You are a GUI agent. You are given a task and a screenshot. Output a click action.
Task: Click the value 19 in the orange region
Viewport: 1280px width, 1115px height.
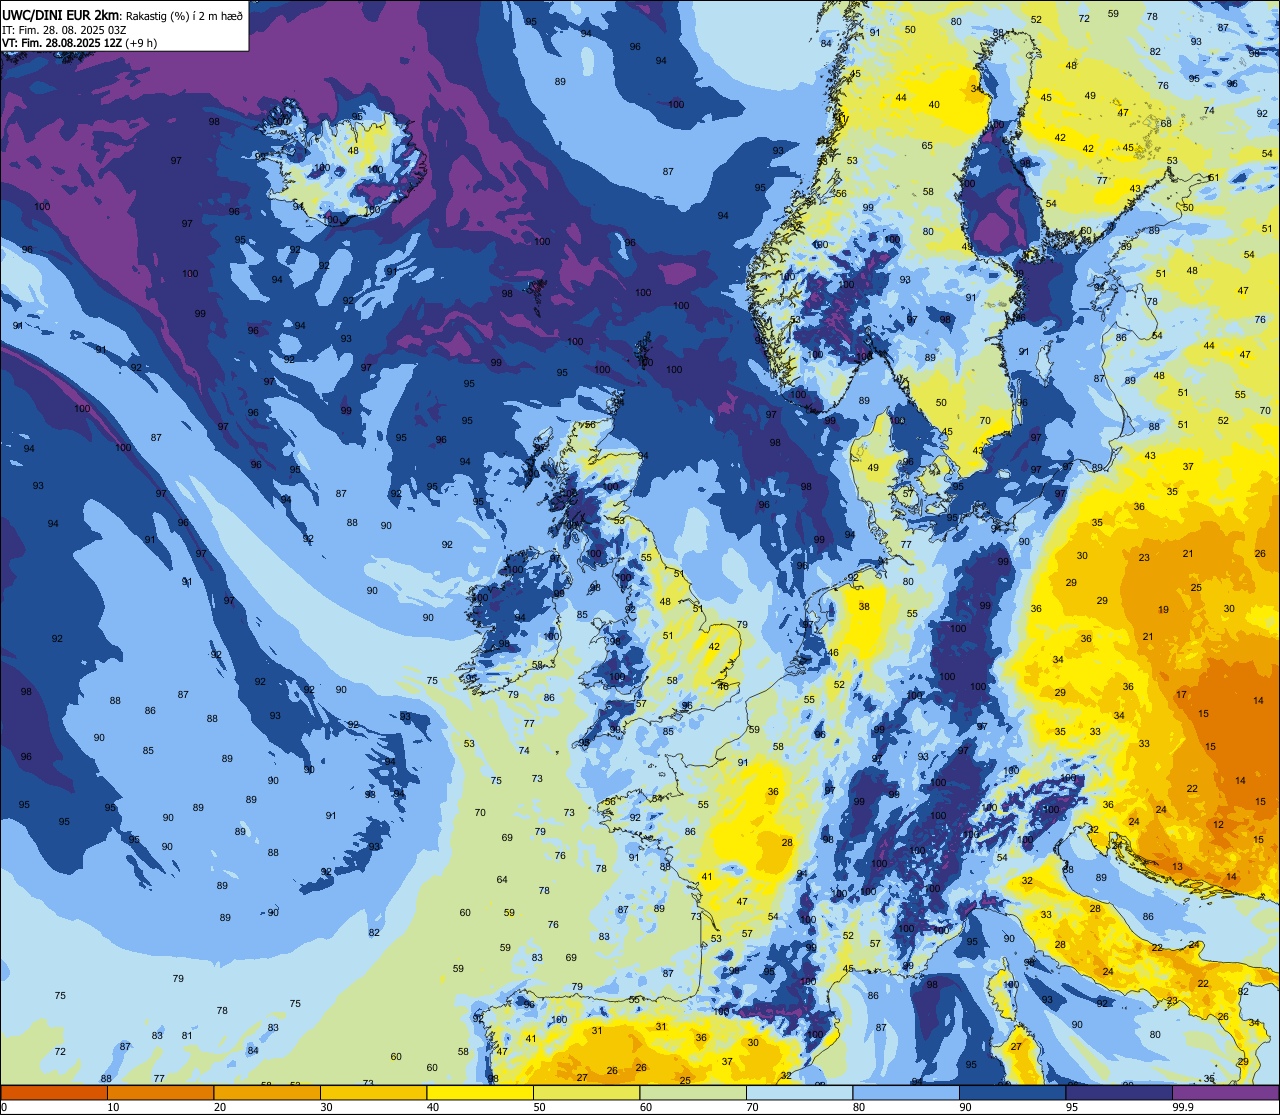[x=1163, y=610]
